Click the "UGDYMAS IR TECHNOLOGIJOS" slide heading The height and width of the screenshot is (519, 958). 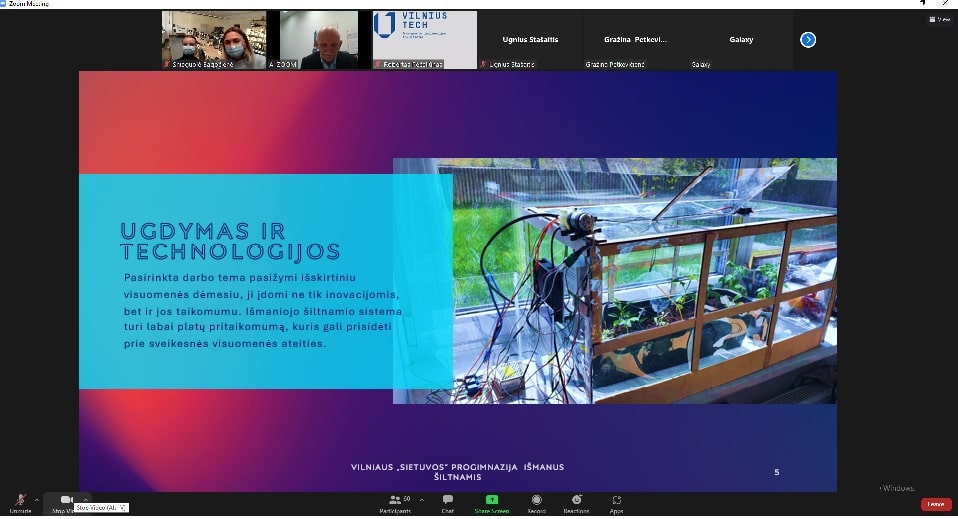click(x=230, y=241)
